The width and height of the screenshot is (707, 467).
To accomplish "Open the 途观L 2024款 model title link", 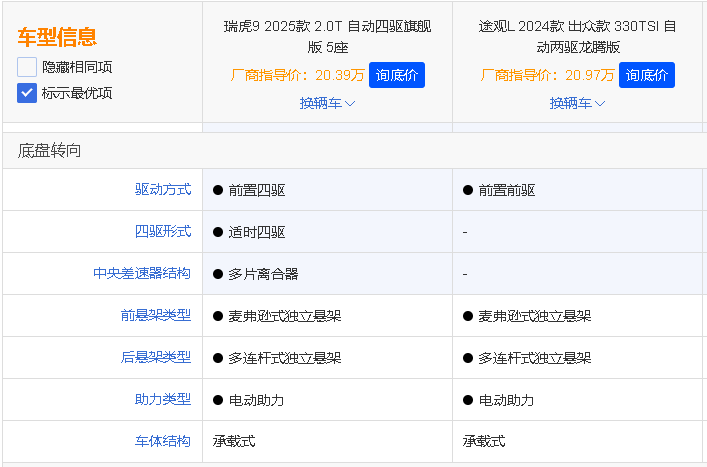I will click(577, 36).
